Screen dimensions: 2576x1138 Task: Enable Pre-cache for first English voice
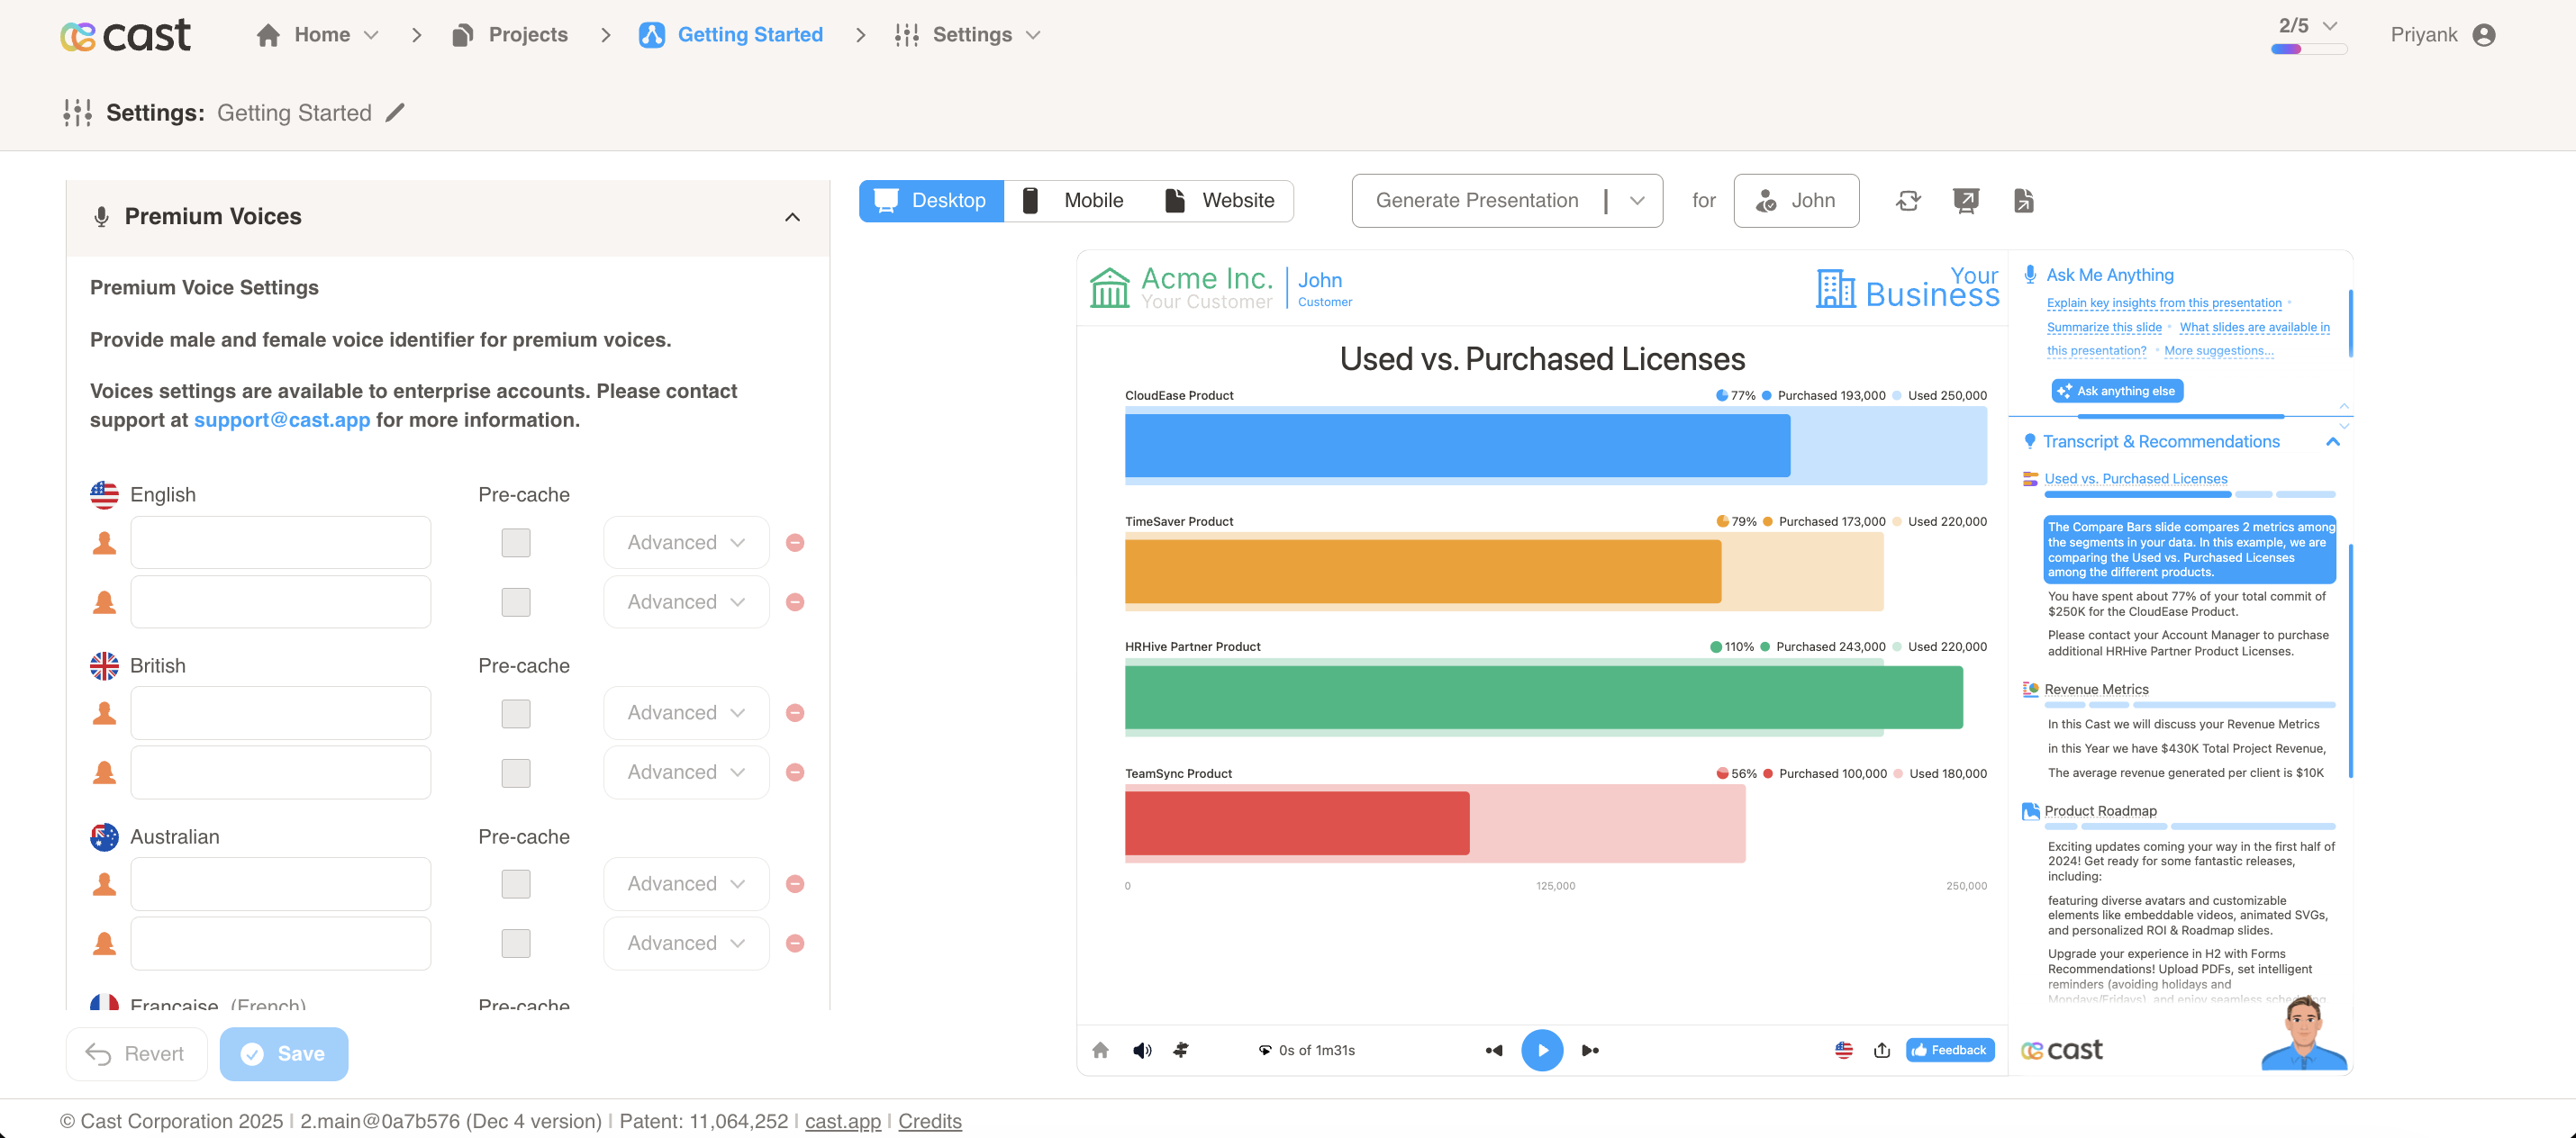coord(516,543)
